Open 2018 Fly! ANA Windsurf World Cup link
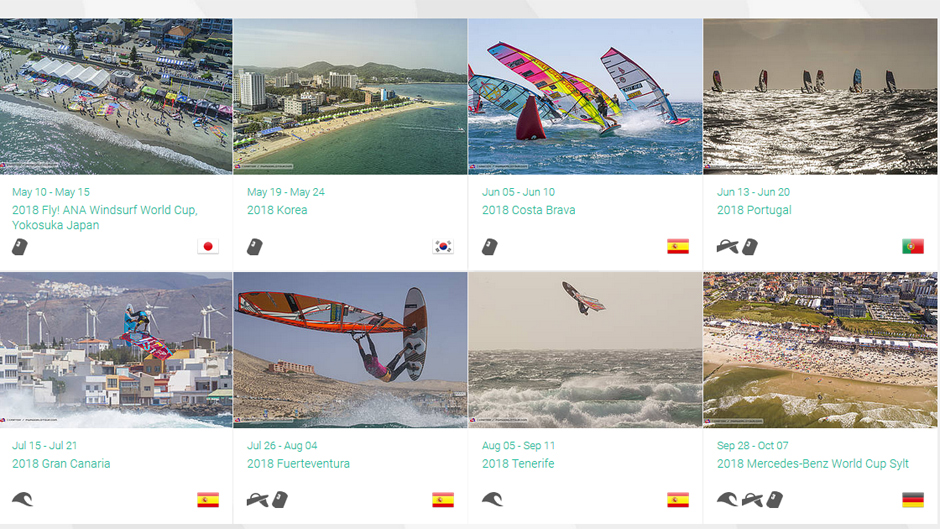The image size is (940, 529). (105, 217)
